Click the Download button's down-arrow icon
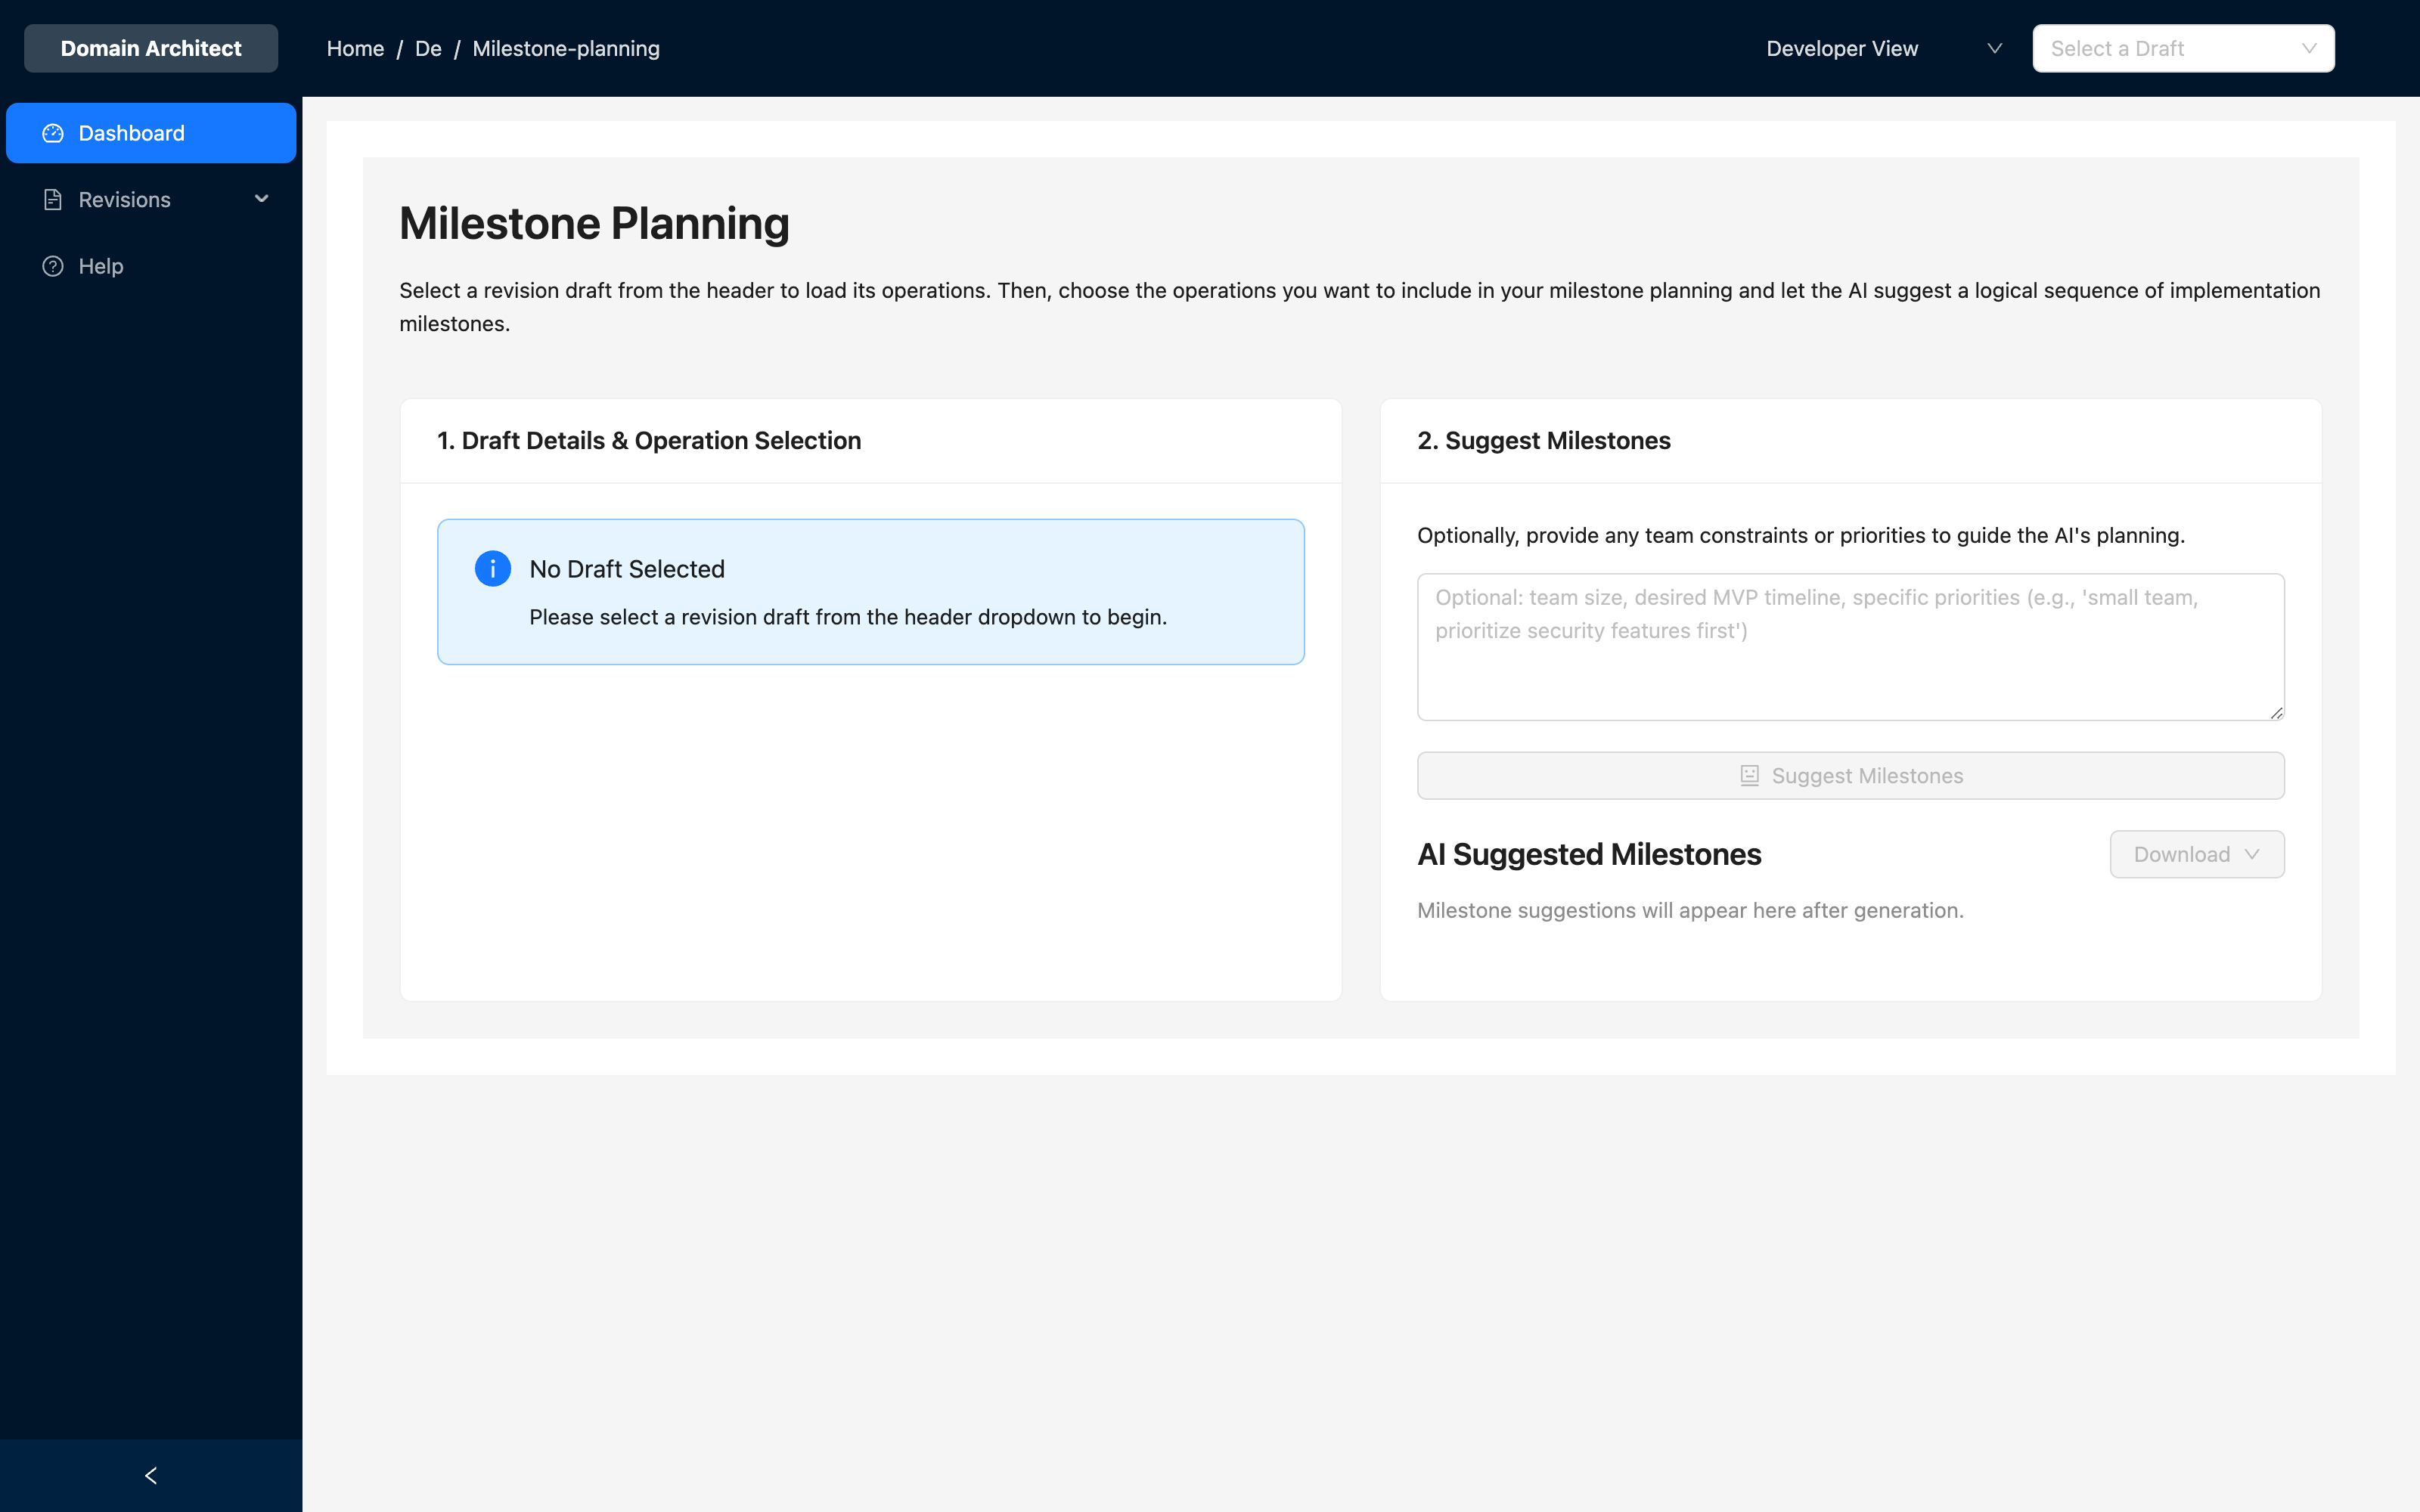 point(2252,854)
